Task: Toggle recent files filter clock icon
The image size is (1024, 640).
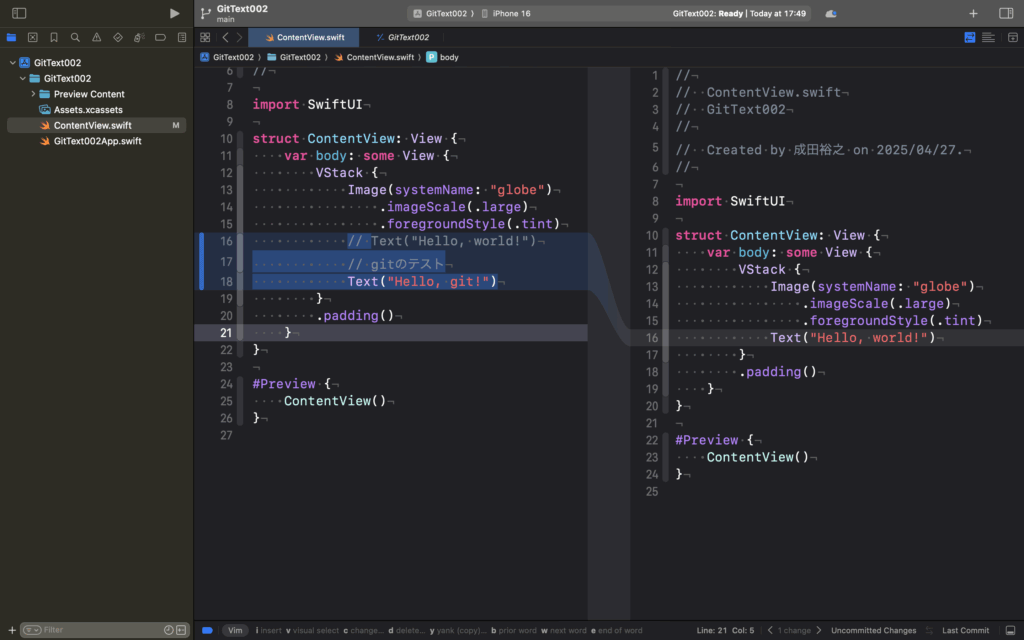Action: 168,630
